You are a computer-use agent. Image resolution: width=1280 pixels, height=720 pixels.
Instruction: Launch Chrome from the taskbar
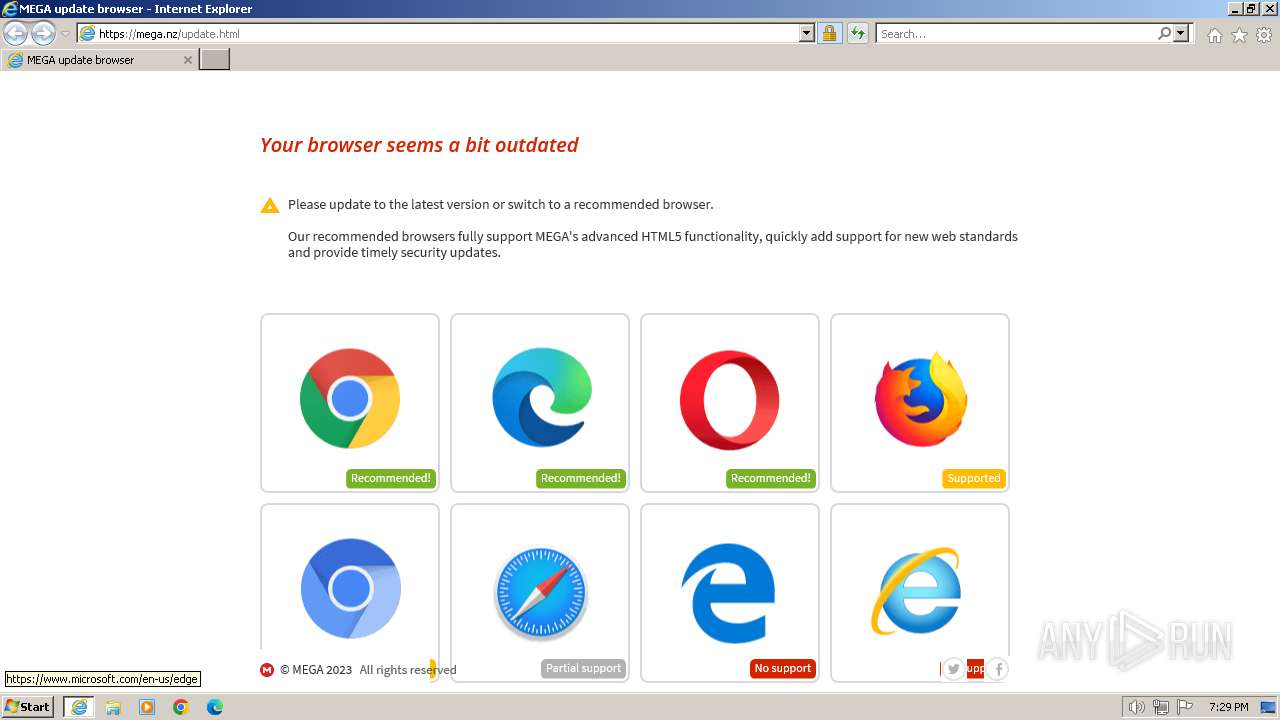pyautogui.click(x=181, y=707)
